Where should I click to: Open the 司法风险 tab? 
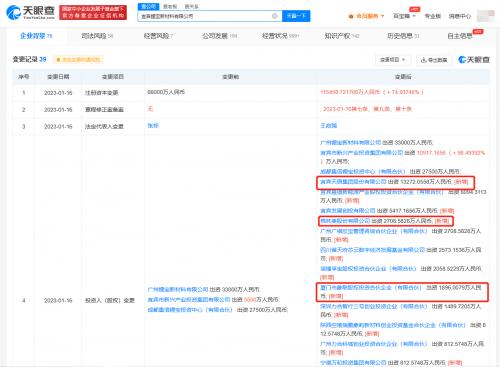[97, 36]
